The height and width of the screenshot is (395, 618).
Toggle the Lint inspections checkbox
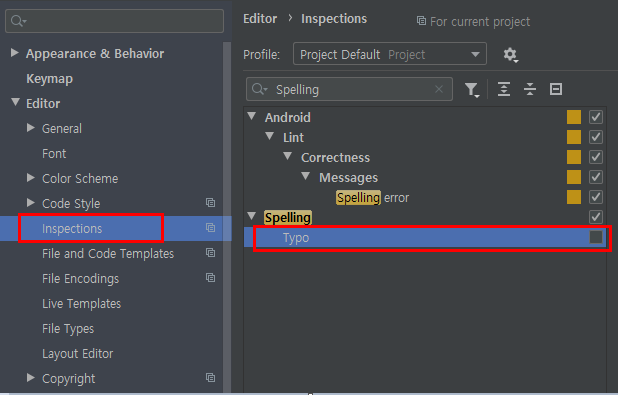pos(596,137)
